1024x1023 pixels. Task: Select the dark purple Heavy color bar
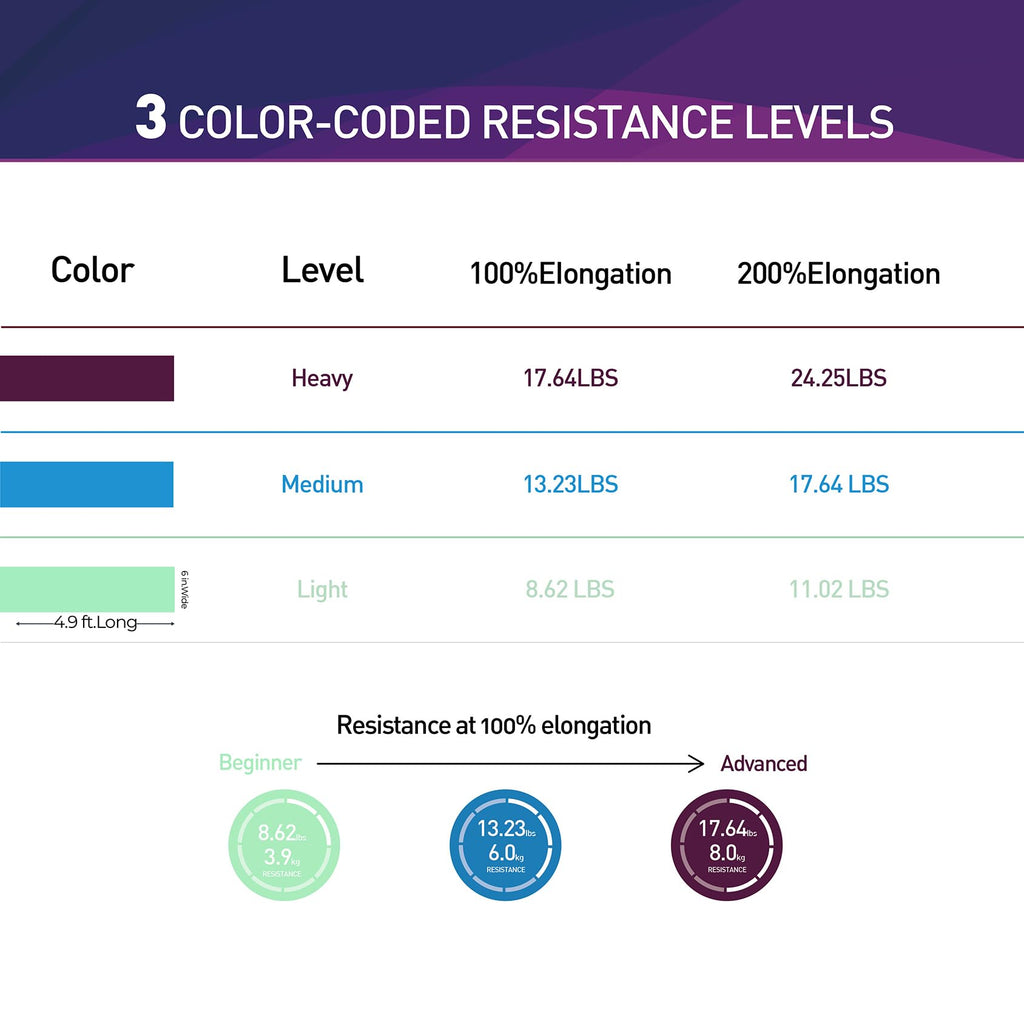click(x=87, y=378)
